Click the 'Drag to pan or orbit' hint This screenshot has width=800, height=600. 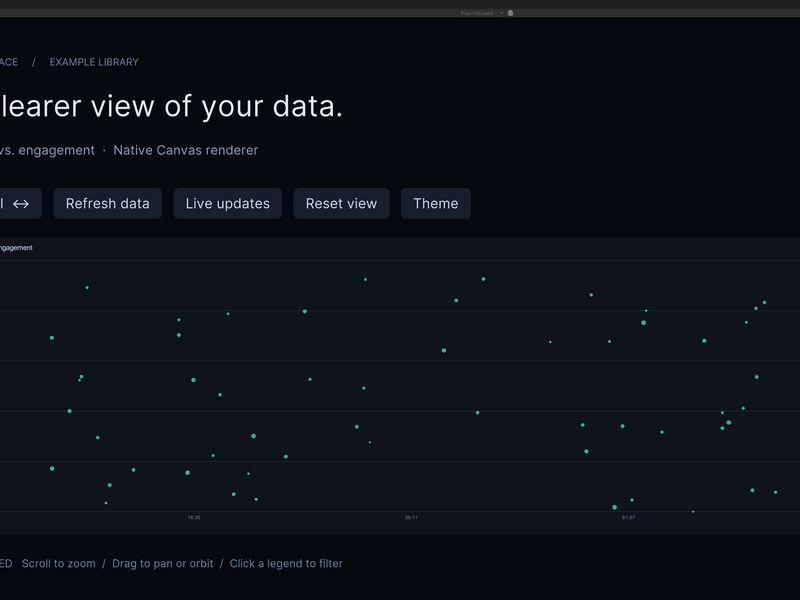click(163, 564)
